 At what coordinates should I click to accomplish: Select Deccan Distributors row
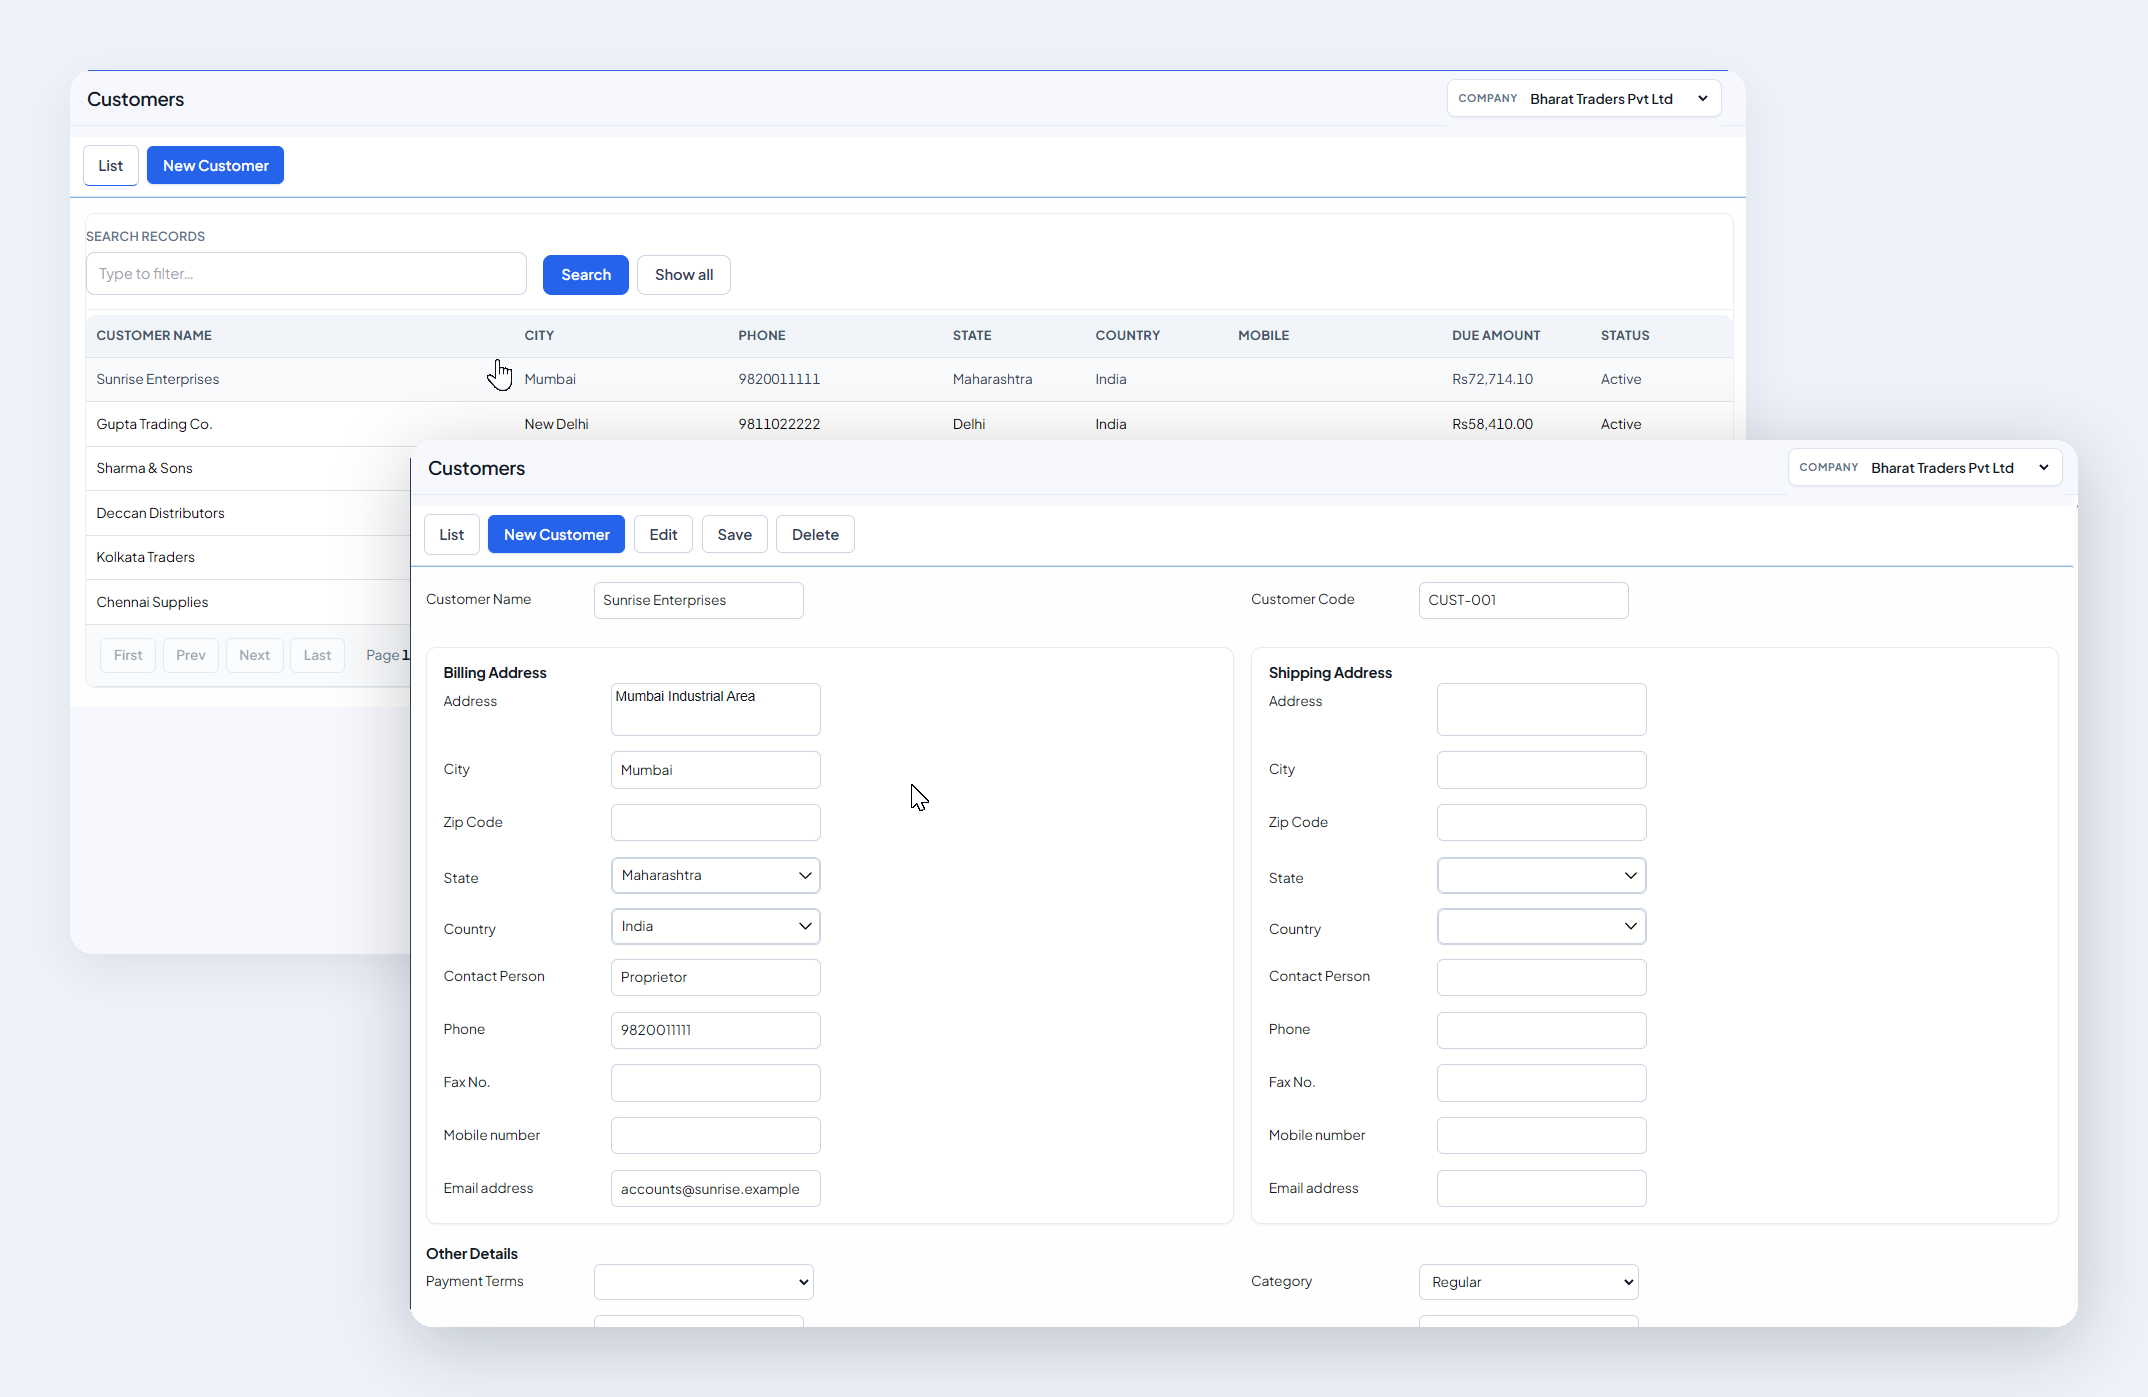click(249, 513)
